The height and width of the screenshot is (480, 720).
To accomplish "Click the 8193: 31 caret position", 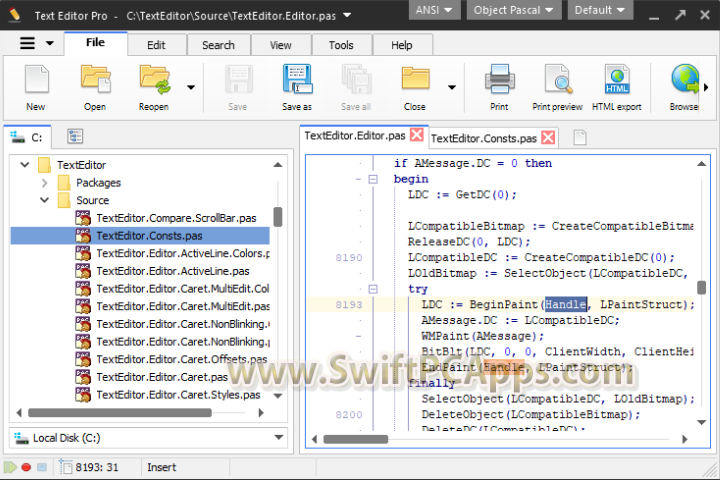I will point(97,467).
